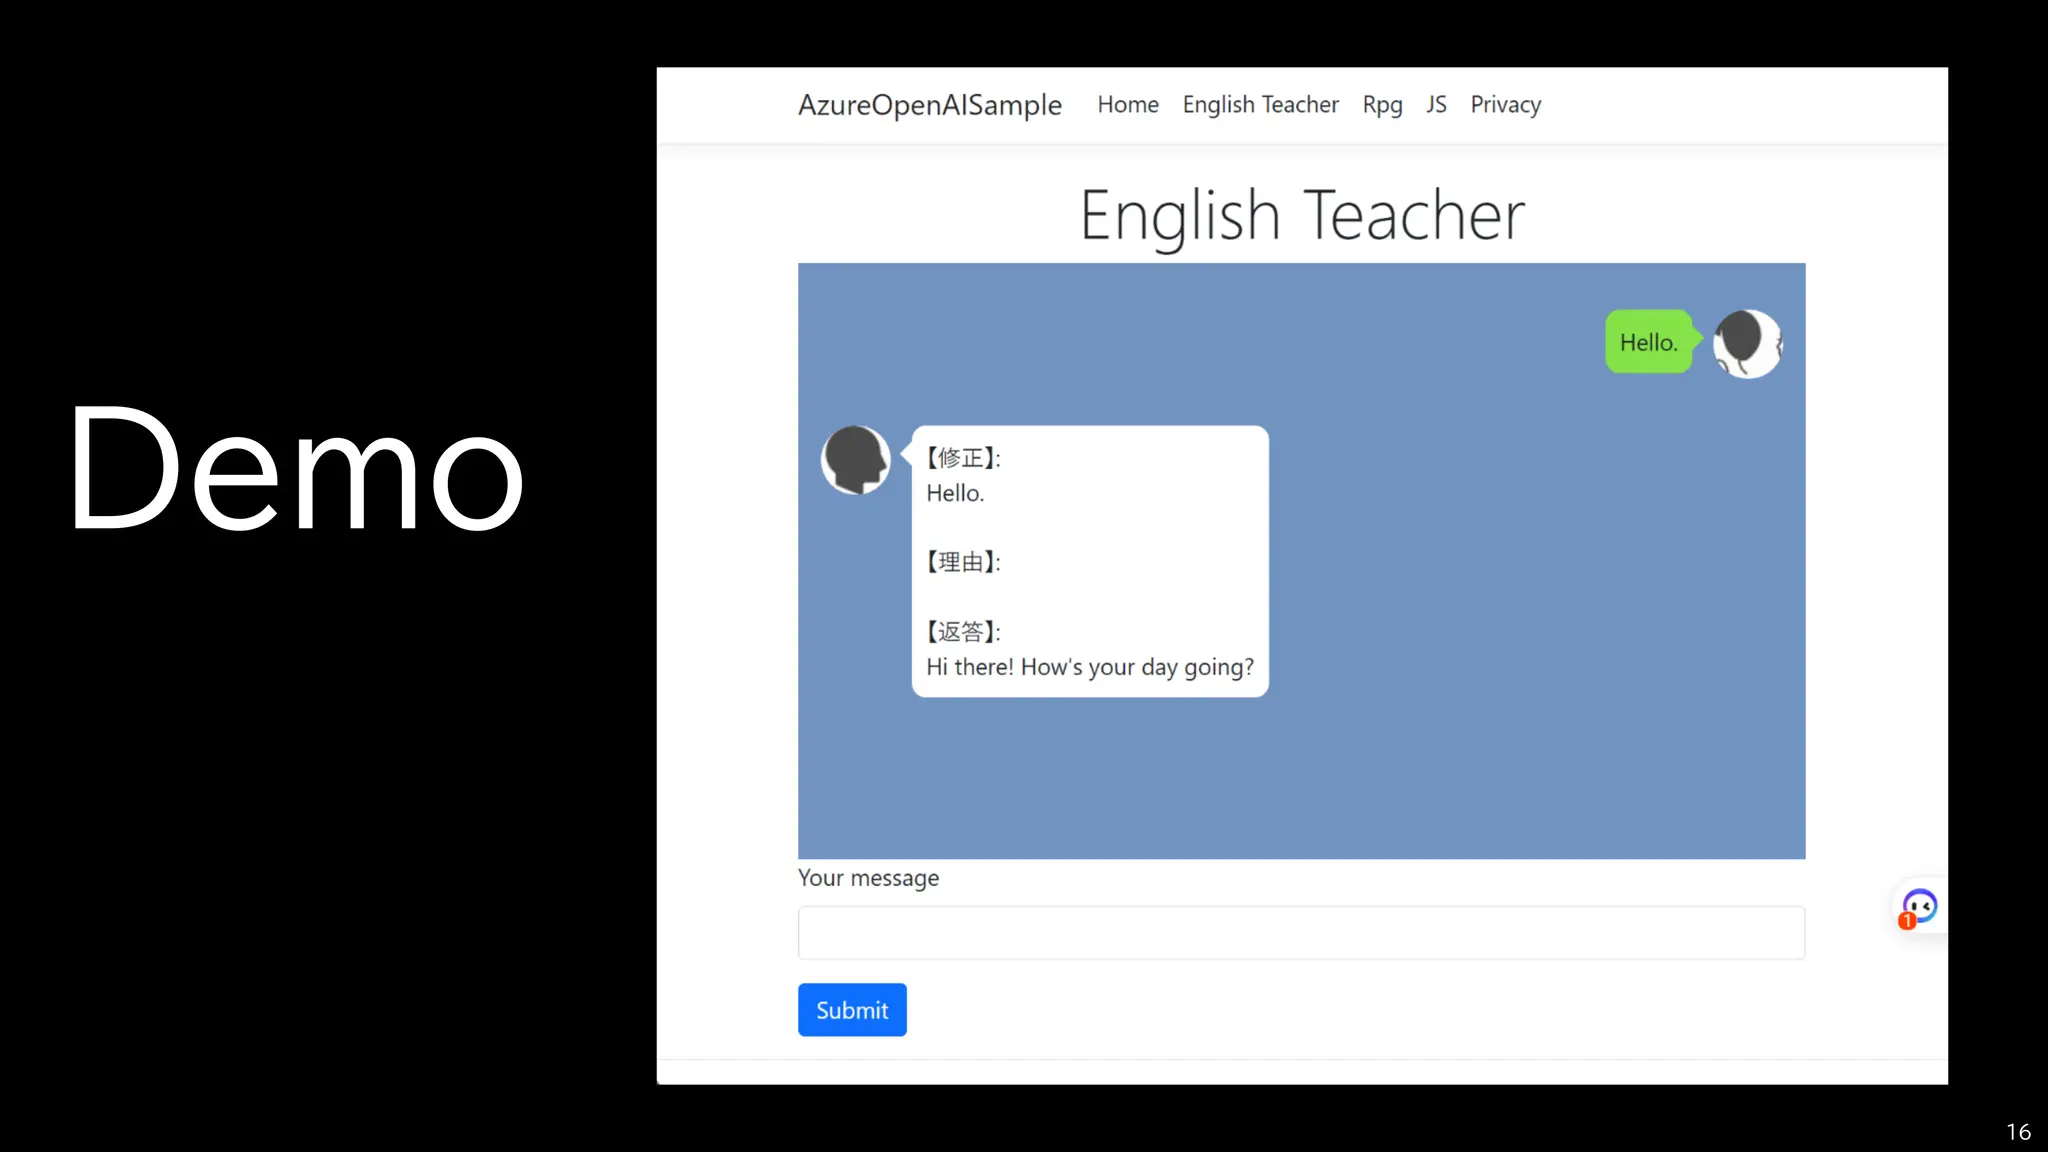Viewport: 2048px width, 1152px height.
Task: Open the Privacy link
Action: coord(1505,105)
